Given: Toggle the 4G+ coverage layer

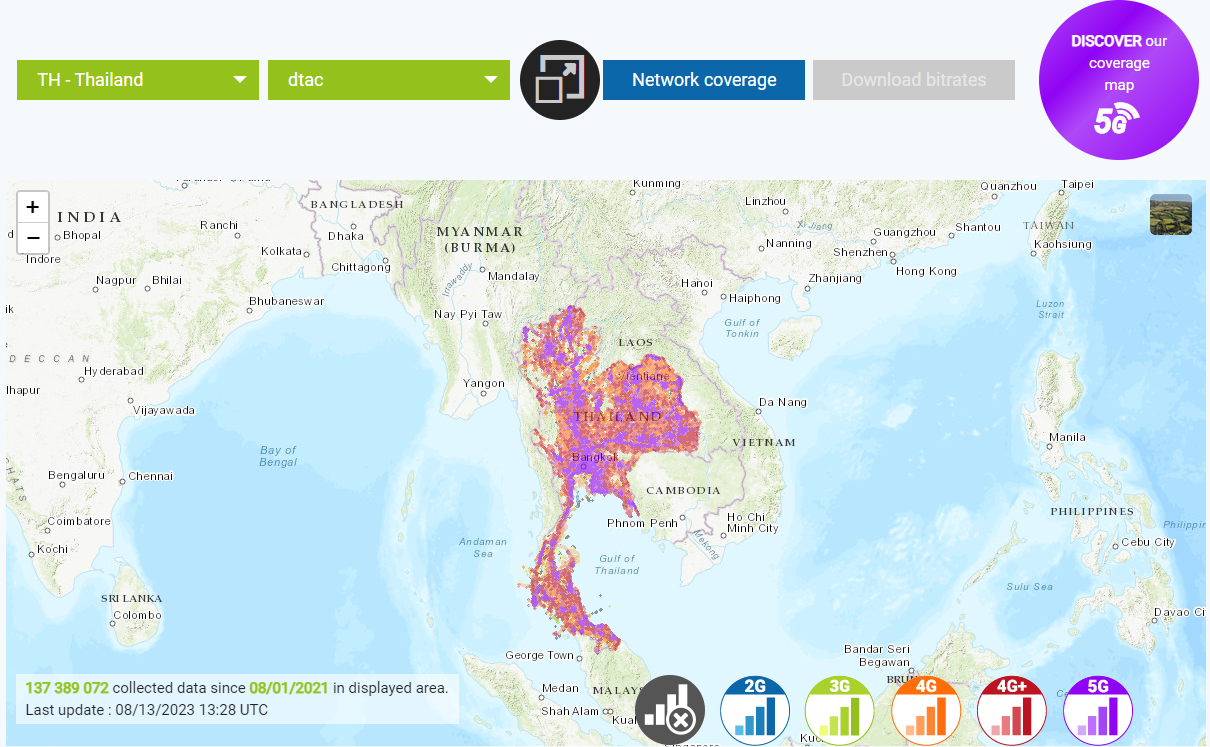Looking at the screenshot, I should [1012, 710].
